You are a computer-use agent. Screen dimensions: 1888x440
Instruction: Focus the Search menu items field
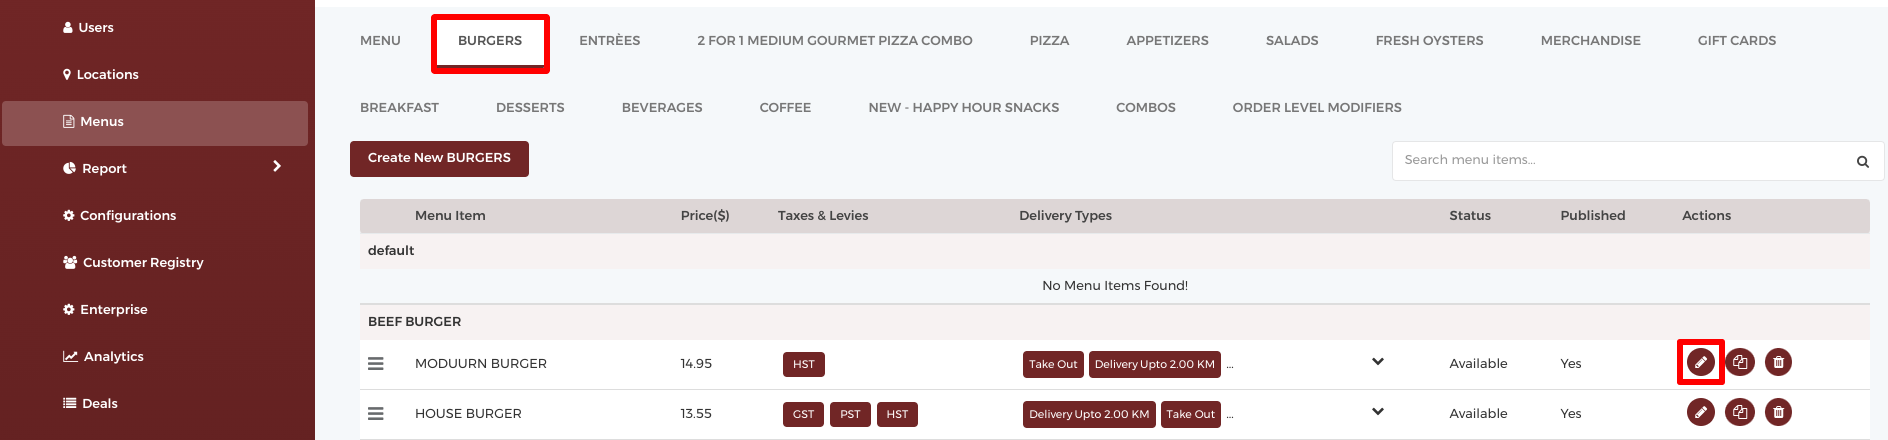click(1620, 161)
